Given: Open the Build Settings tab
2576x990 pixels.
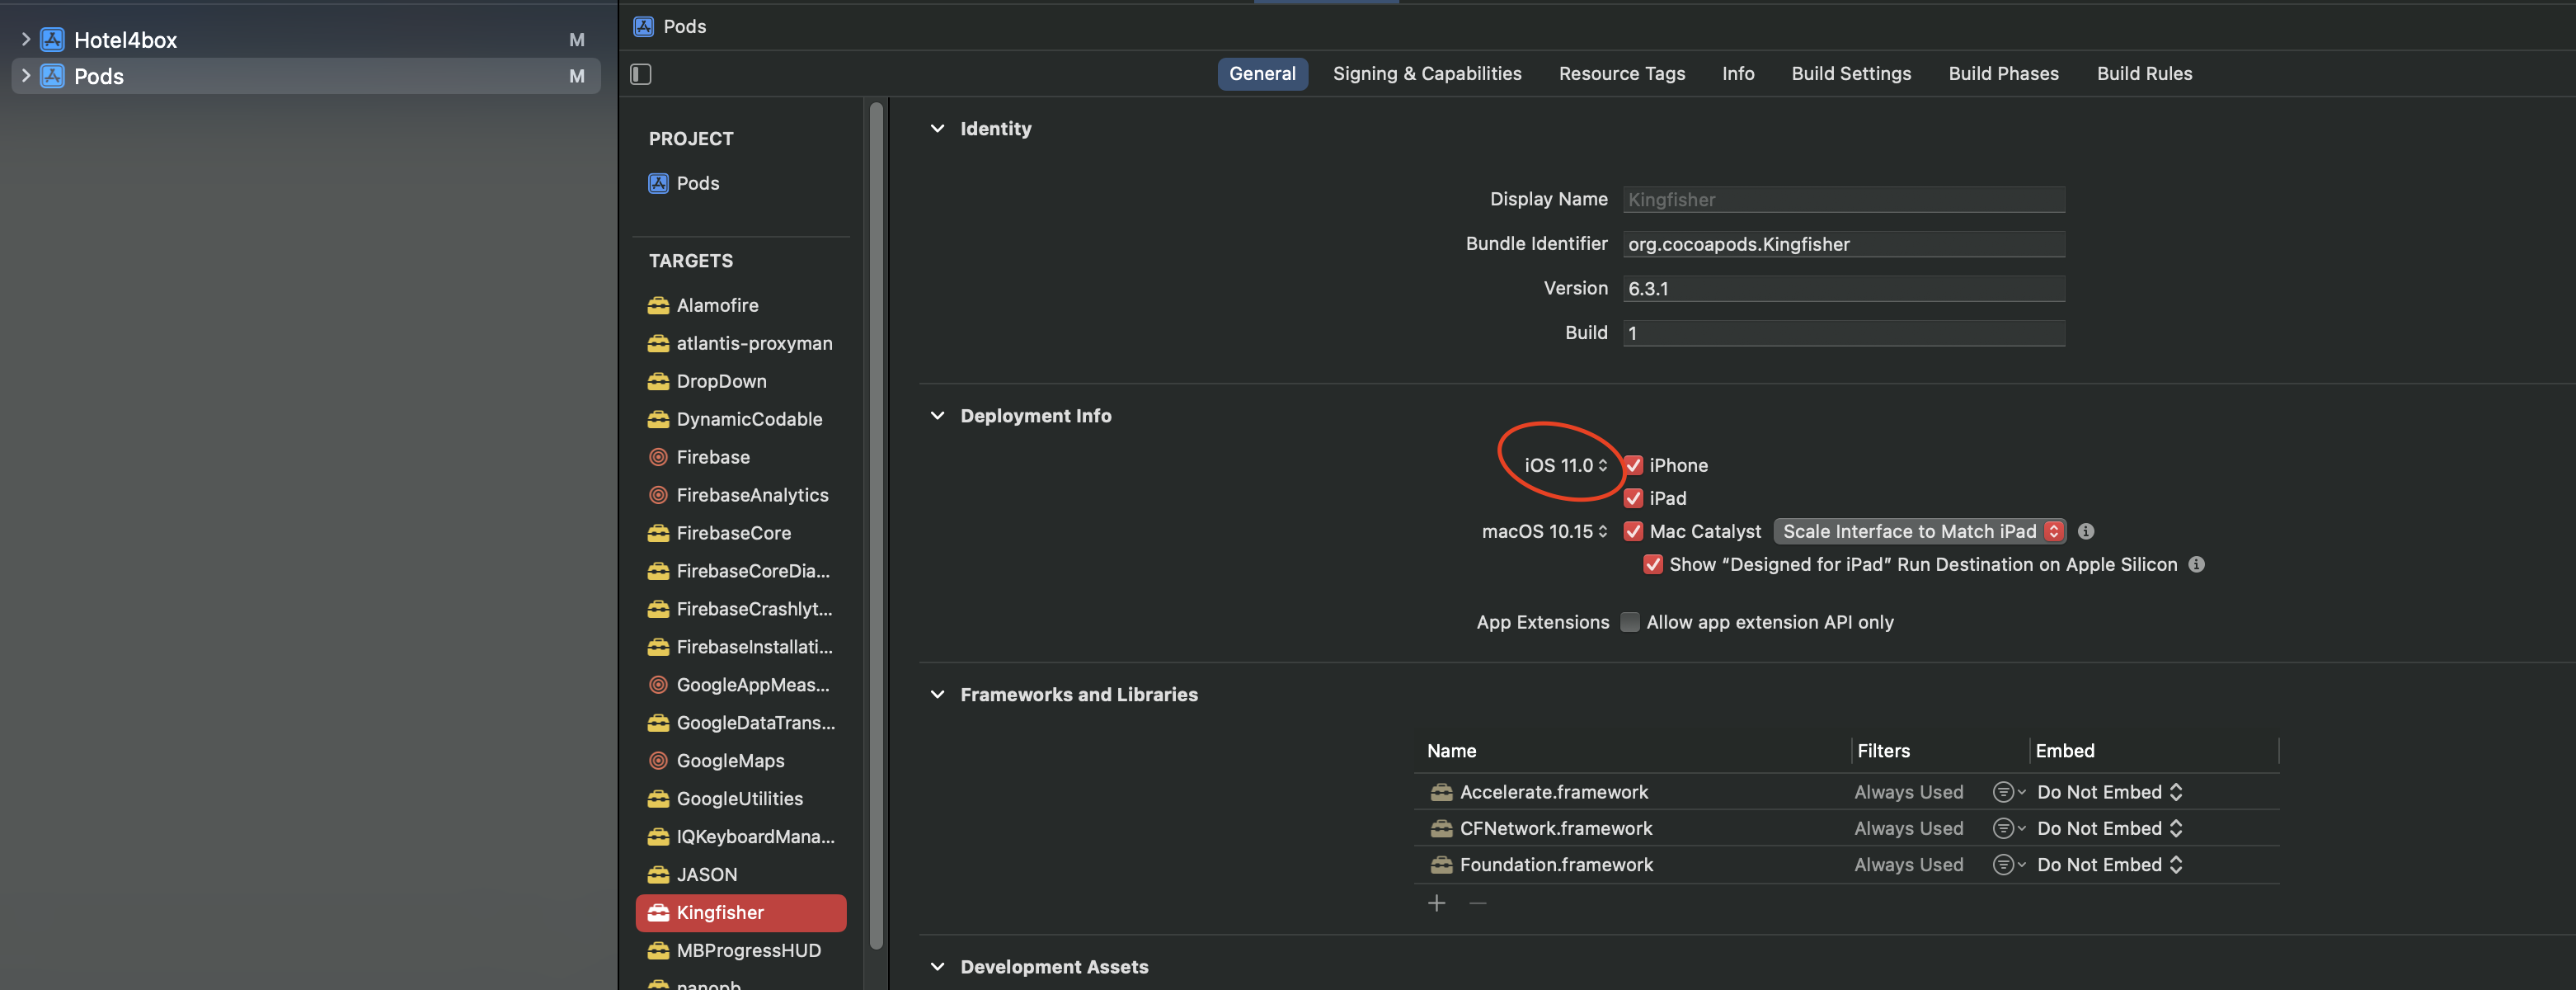Looking at the screenshot, I should 1851,74.
